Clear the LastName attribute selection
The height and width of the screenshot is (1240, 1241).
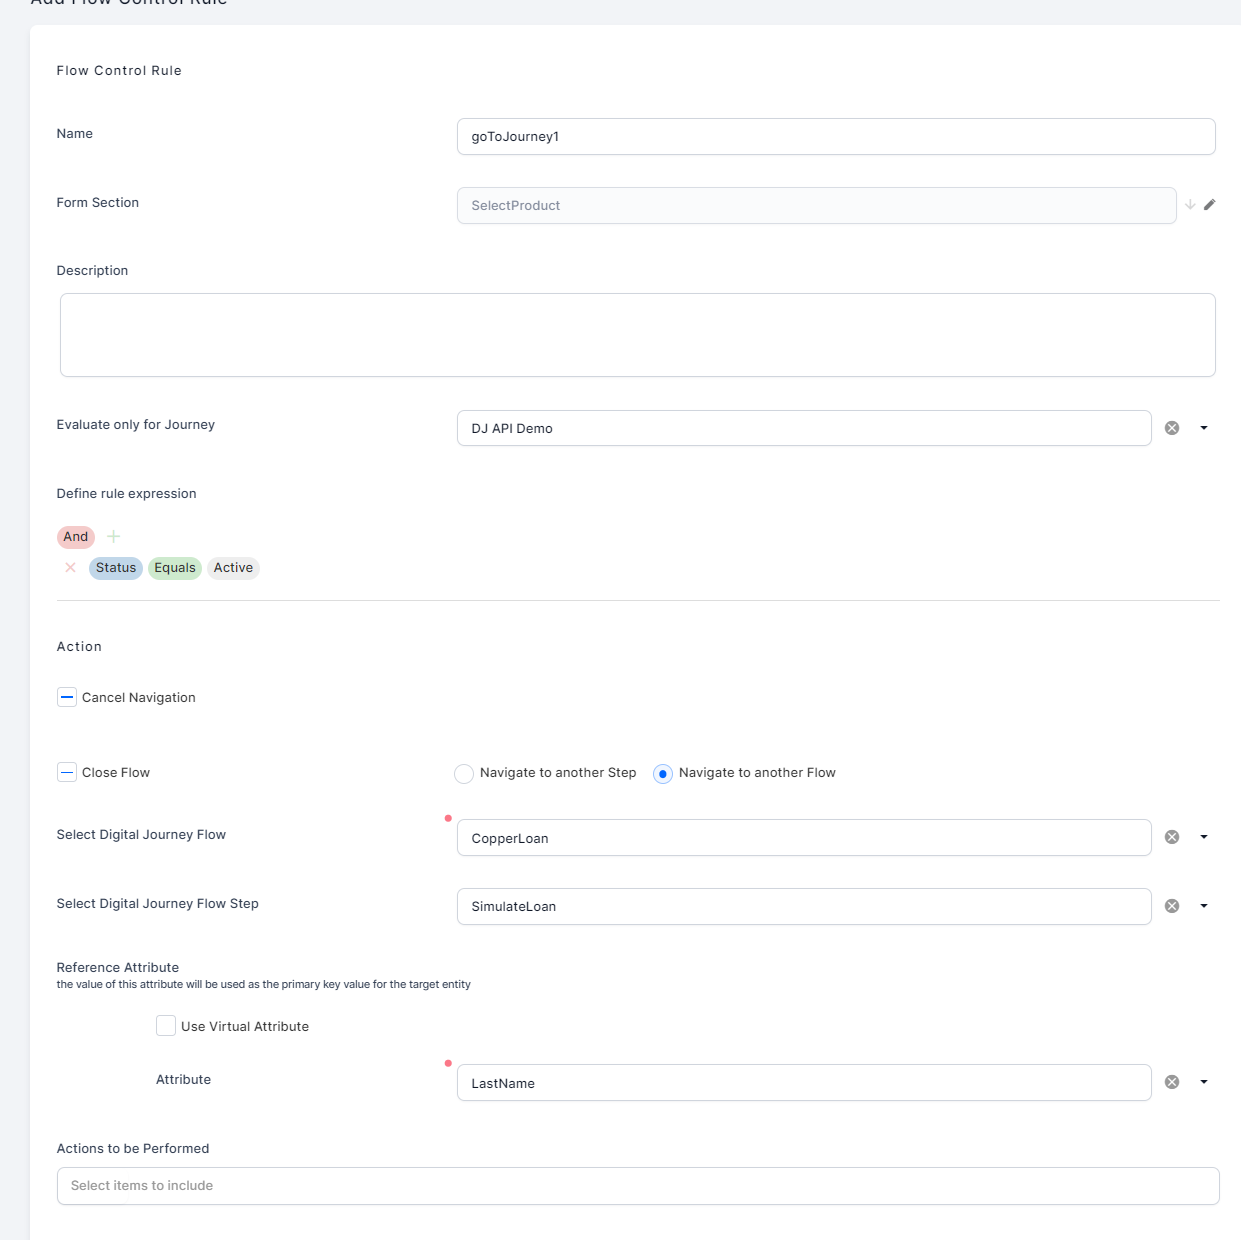pos(1172,1082)
